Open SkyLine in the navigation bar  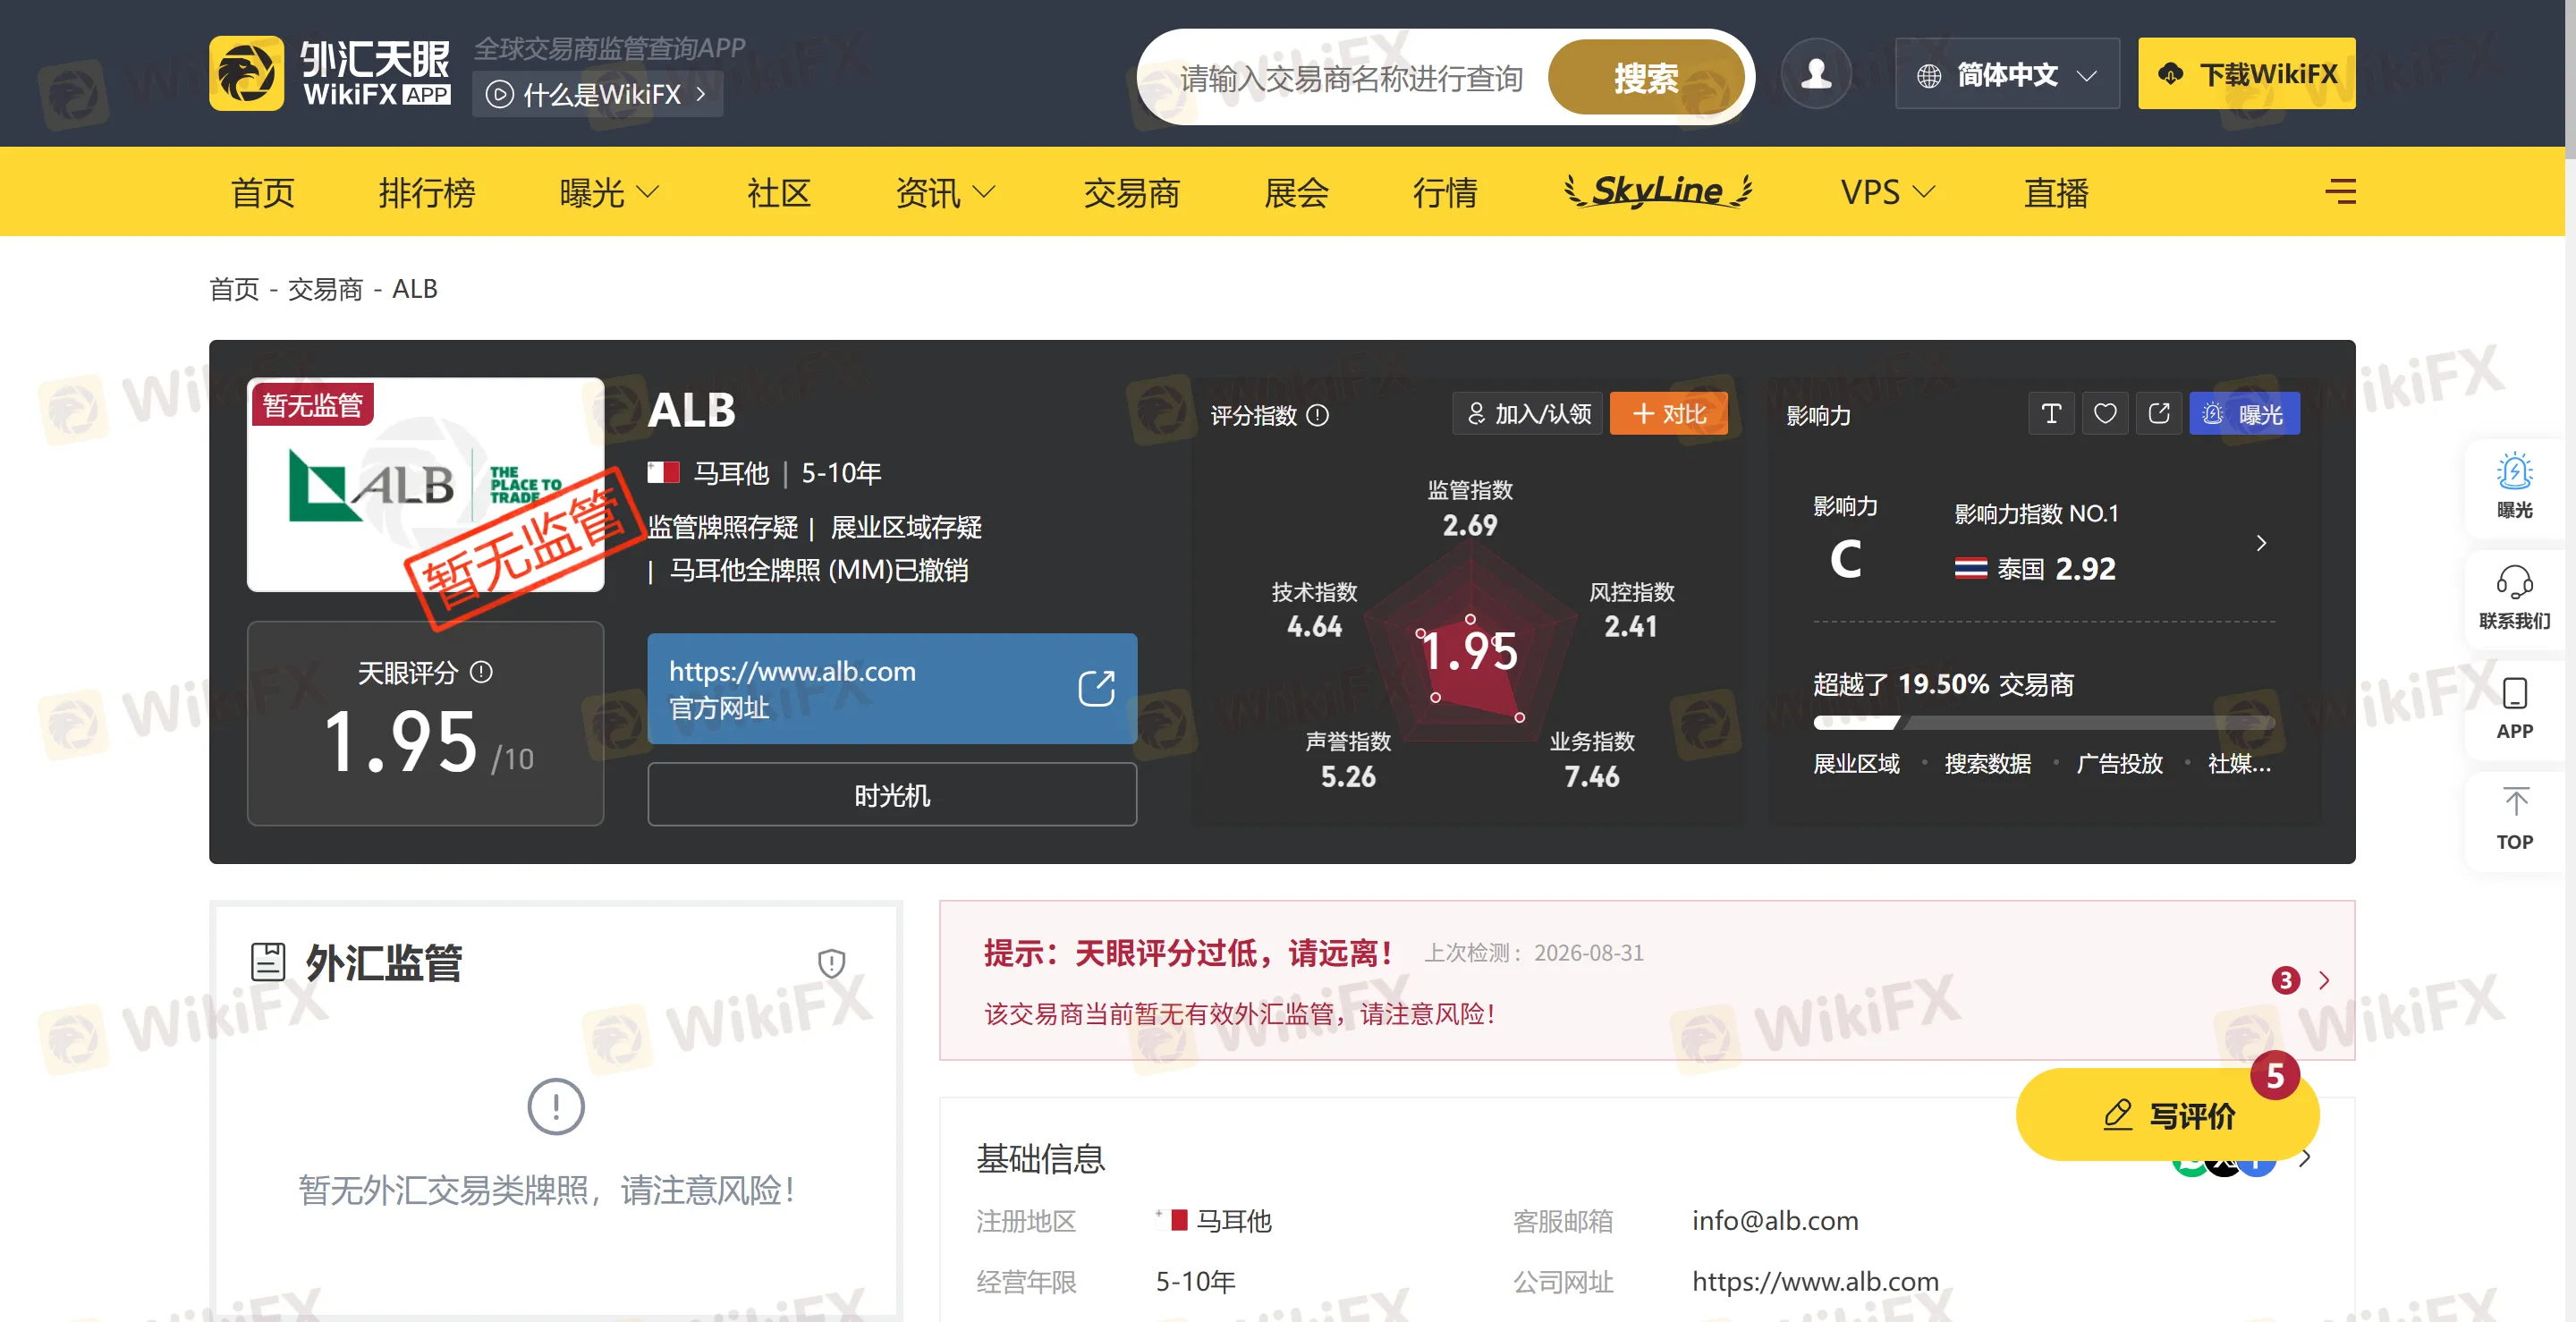coord(1658,190)
